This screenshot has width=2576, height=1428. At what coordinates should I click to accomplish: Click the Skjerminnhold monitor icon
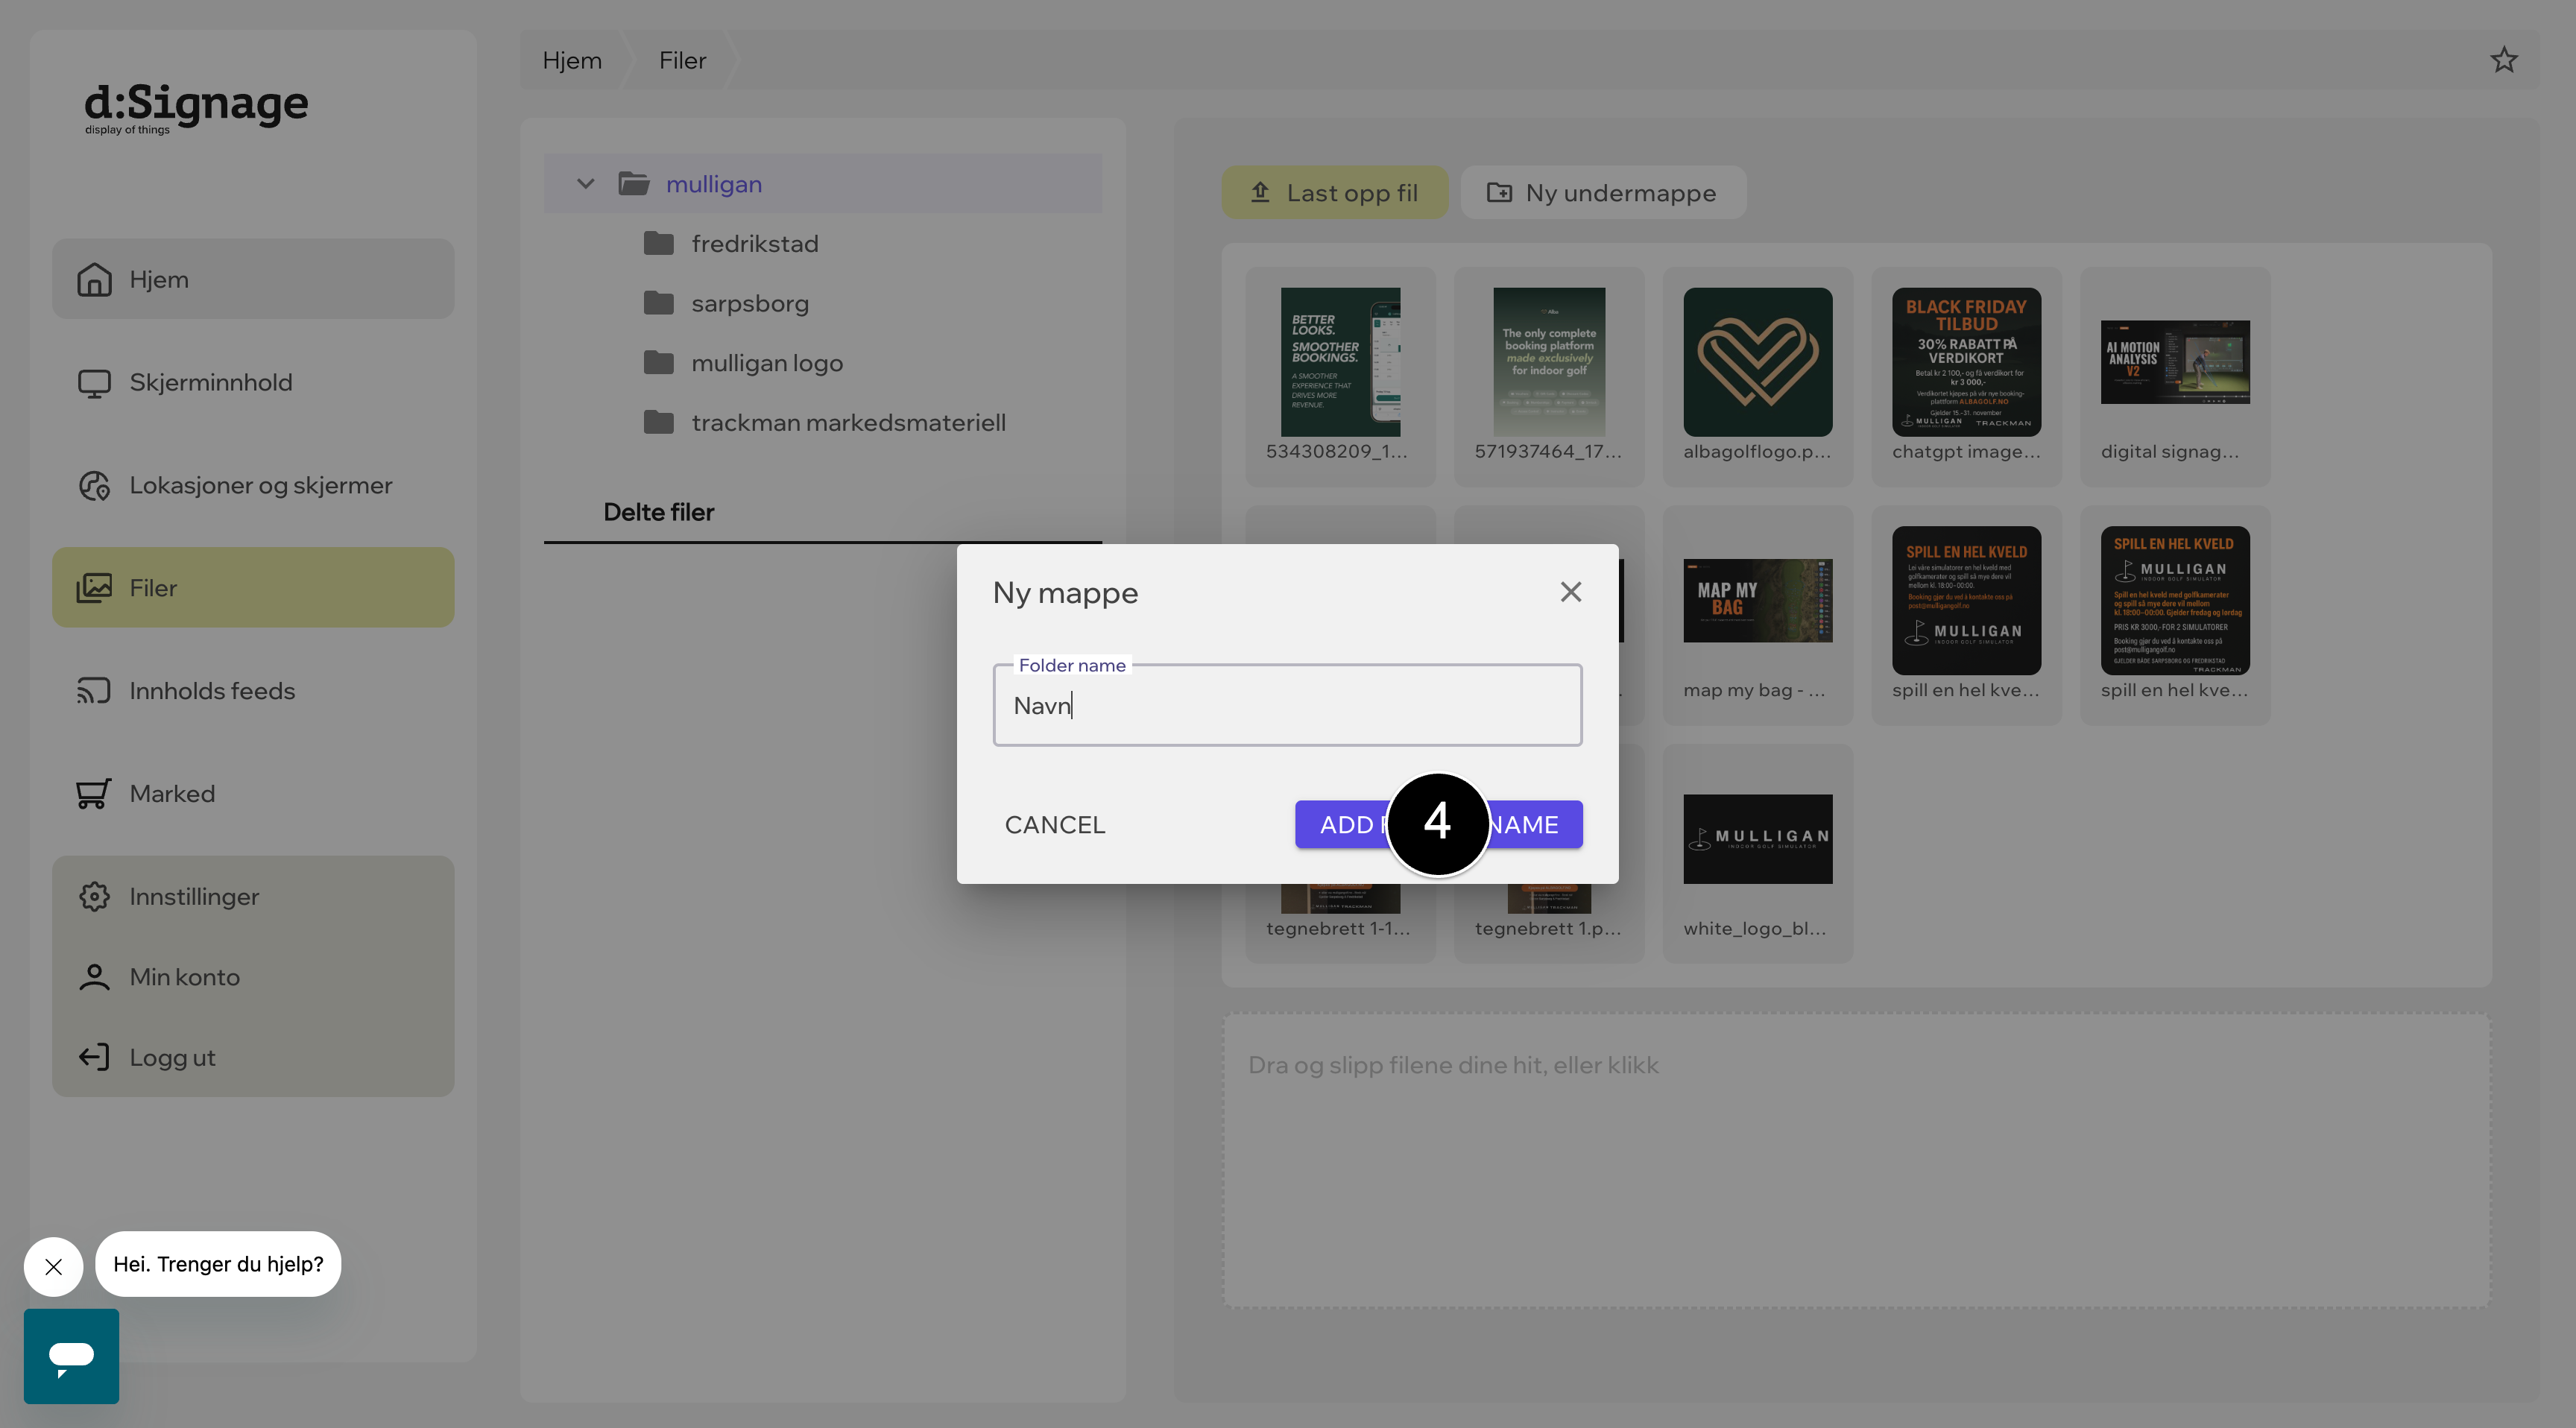tap(94, 383)
